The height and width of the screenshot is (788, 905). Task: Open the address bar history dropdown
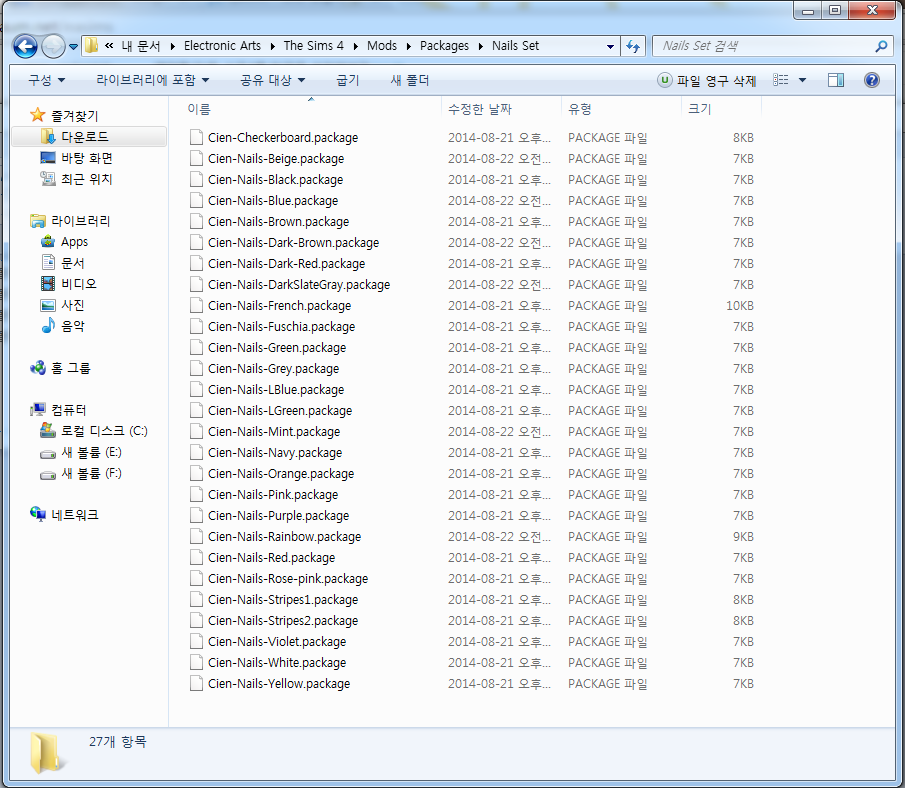tap(610, 46)
